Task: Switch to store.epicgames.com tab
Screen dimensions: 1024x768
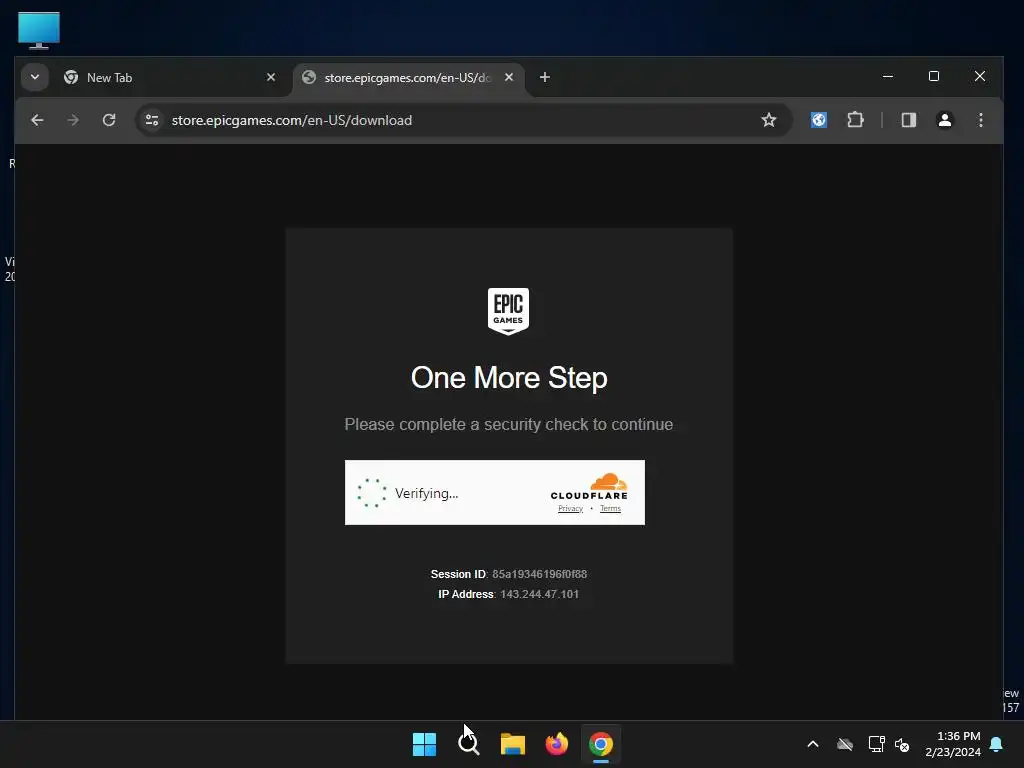Action: (x=408, y=78)
